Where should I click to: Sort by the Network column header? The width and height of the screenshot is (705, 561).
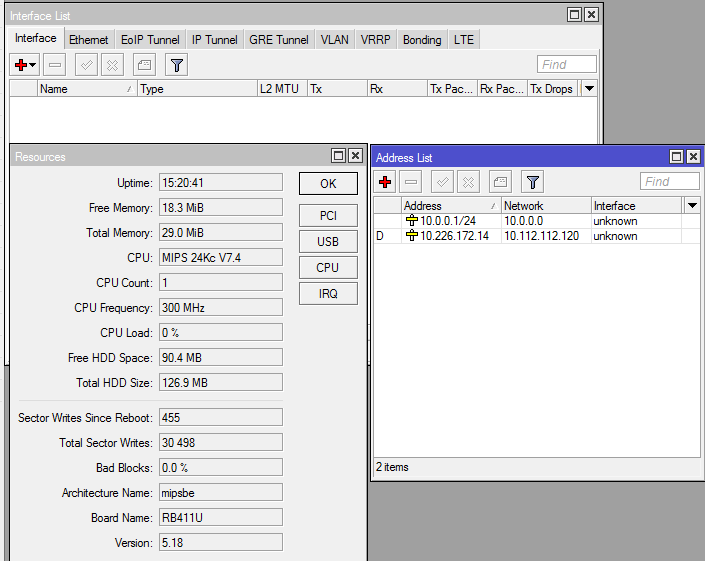click(544, 205)
